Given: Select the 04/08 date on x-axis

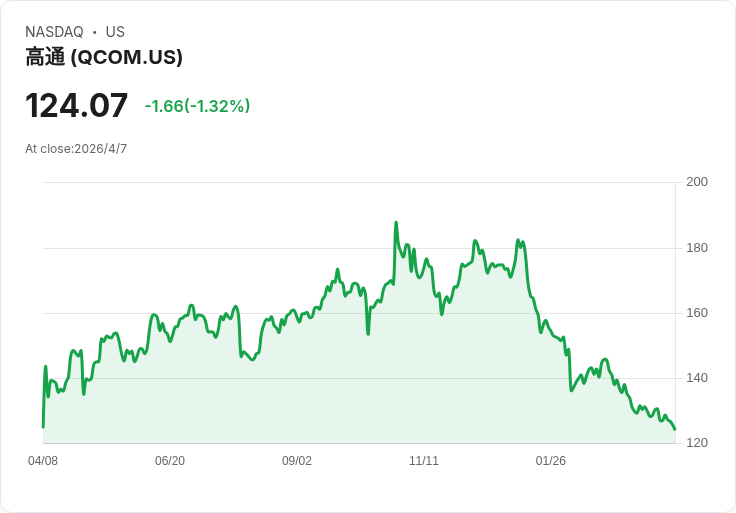Looking at the screenshot, I should coord(43,461).
